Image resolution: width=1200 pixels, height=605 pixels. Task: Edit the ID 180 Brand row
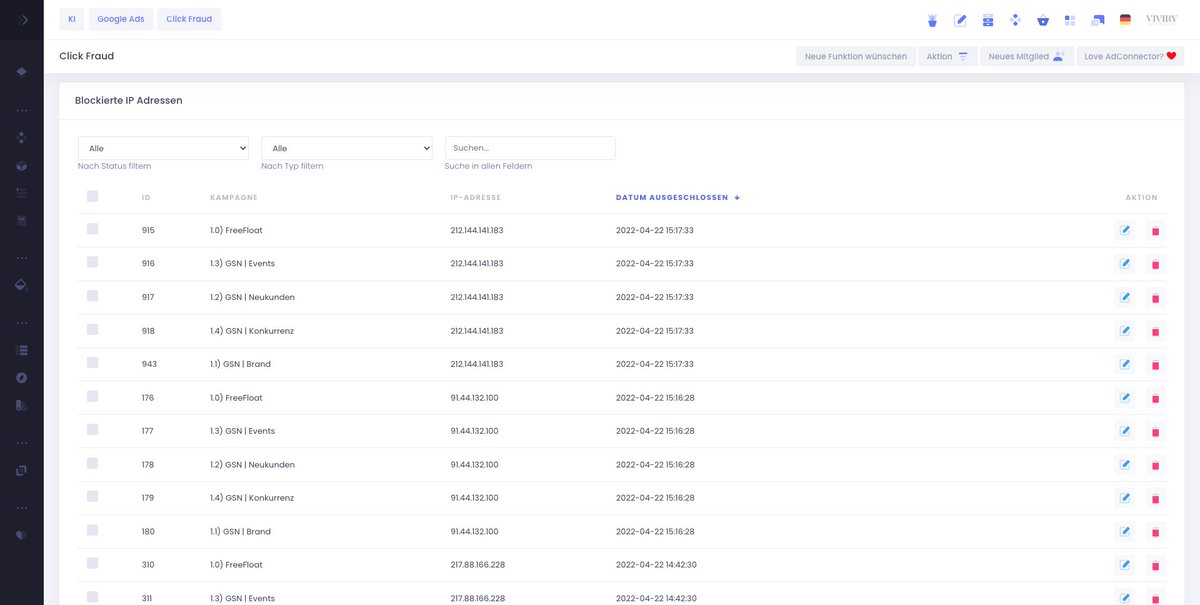coord(1125,531)
